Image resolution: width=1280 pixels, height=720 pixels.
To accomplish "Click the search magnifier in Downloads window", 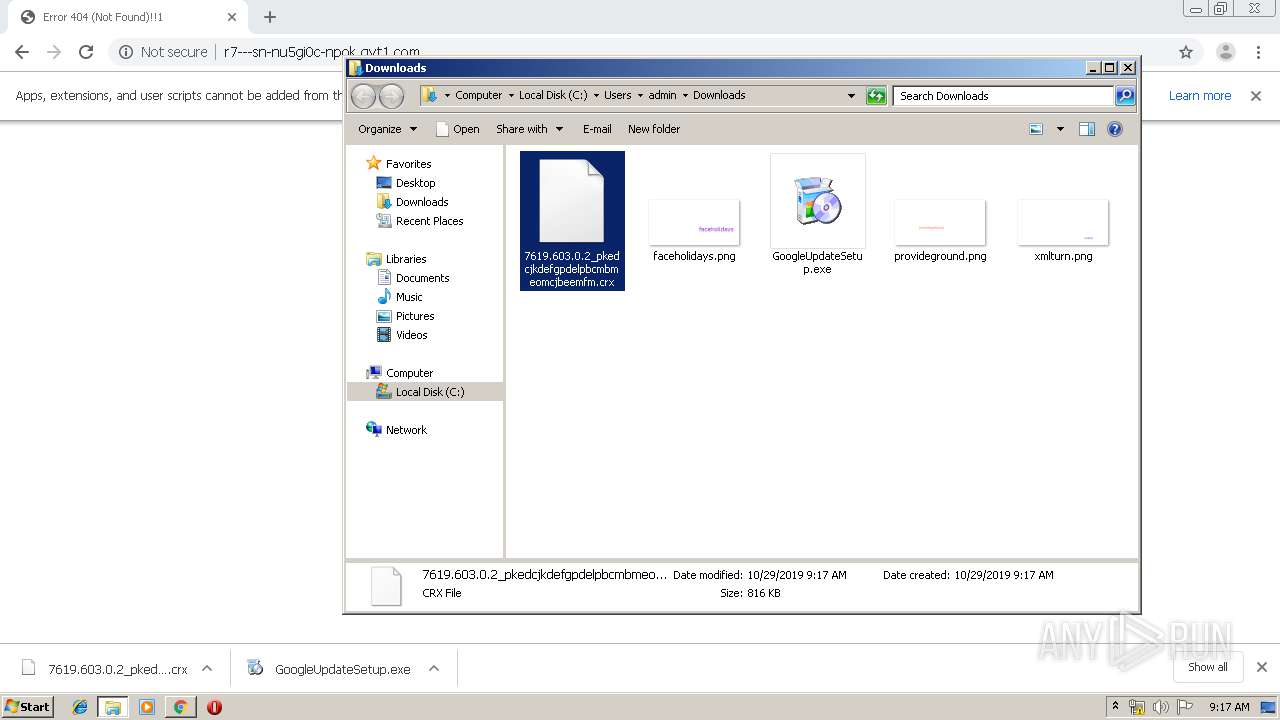I will pos(1125,96).
